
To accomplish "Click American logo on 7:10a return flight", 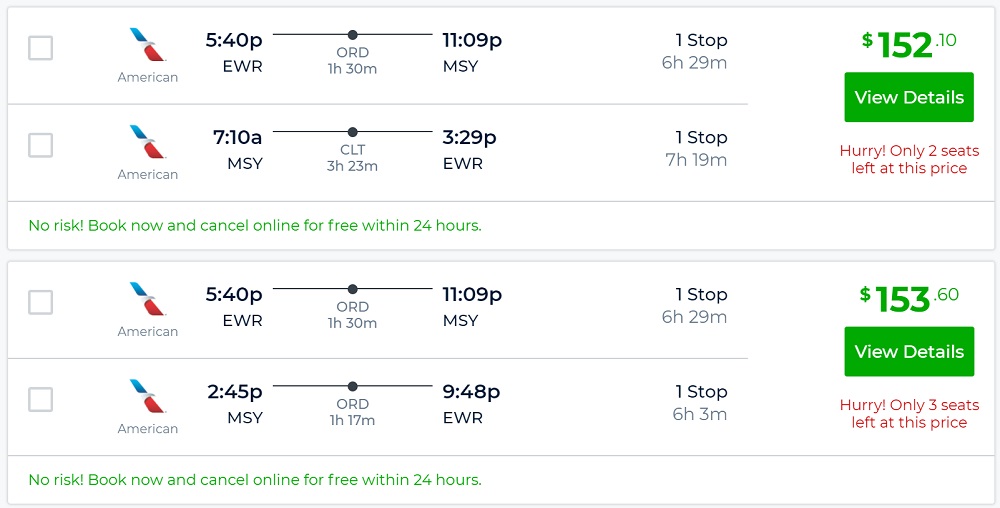I will (x=147, y=142).
